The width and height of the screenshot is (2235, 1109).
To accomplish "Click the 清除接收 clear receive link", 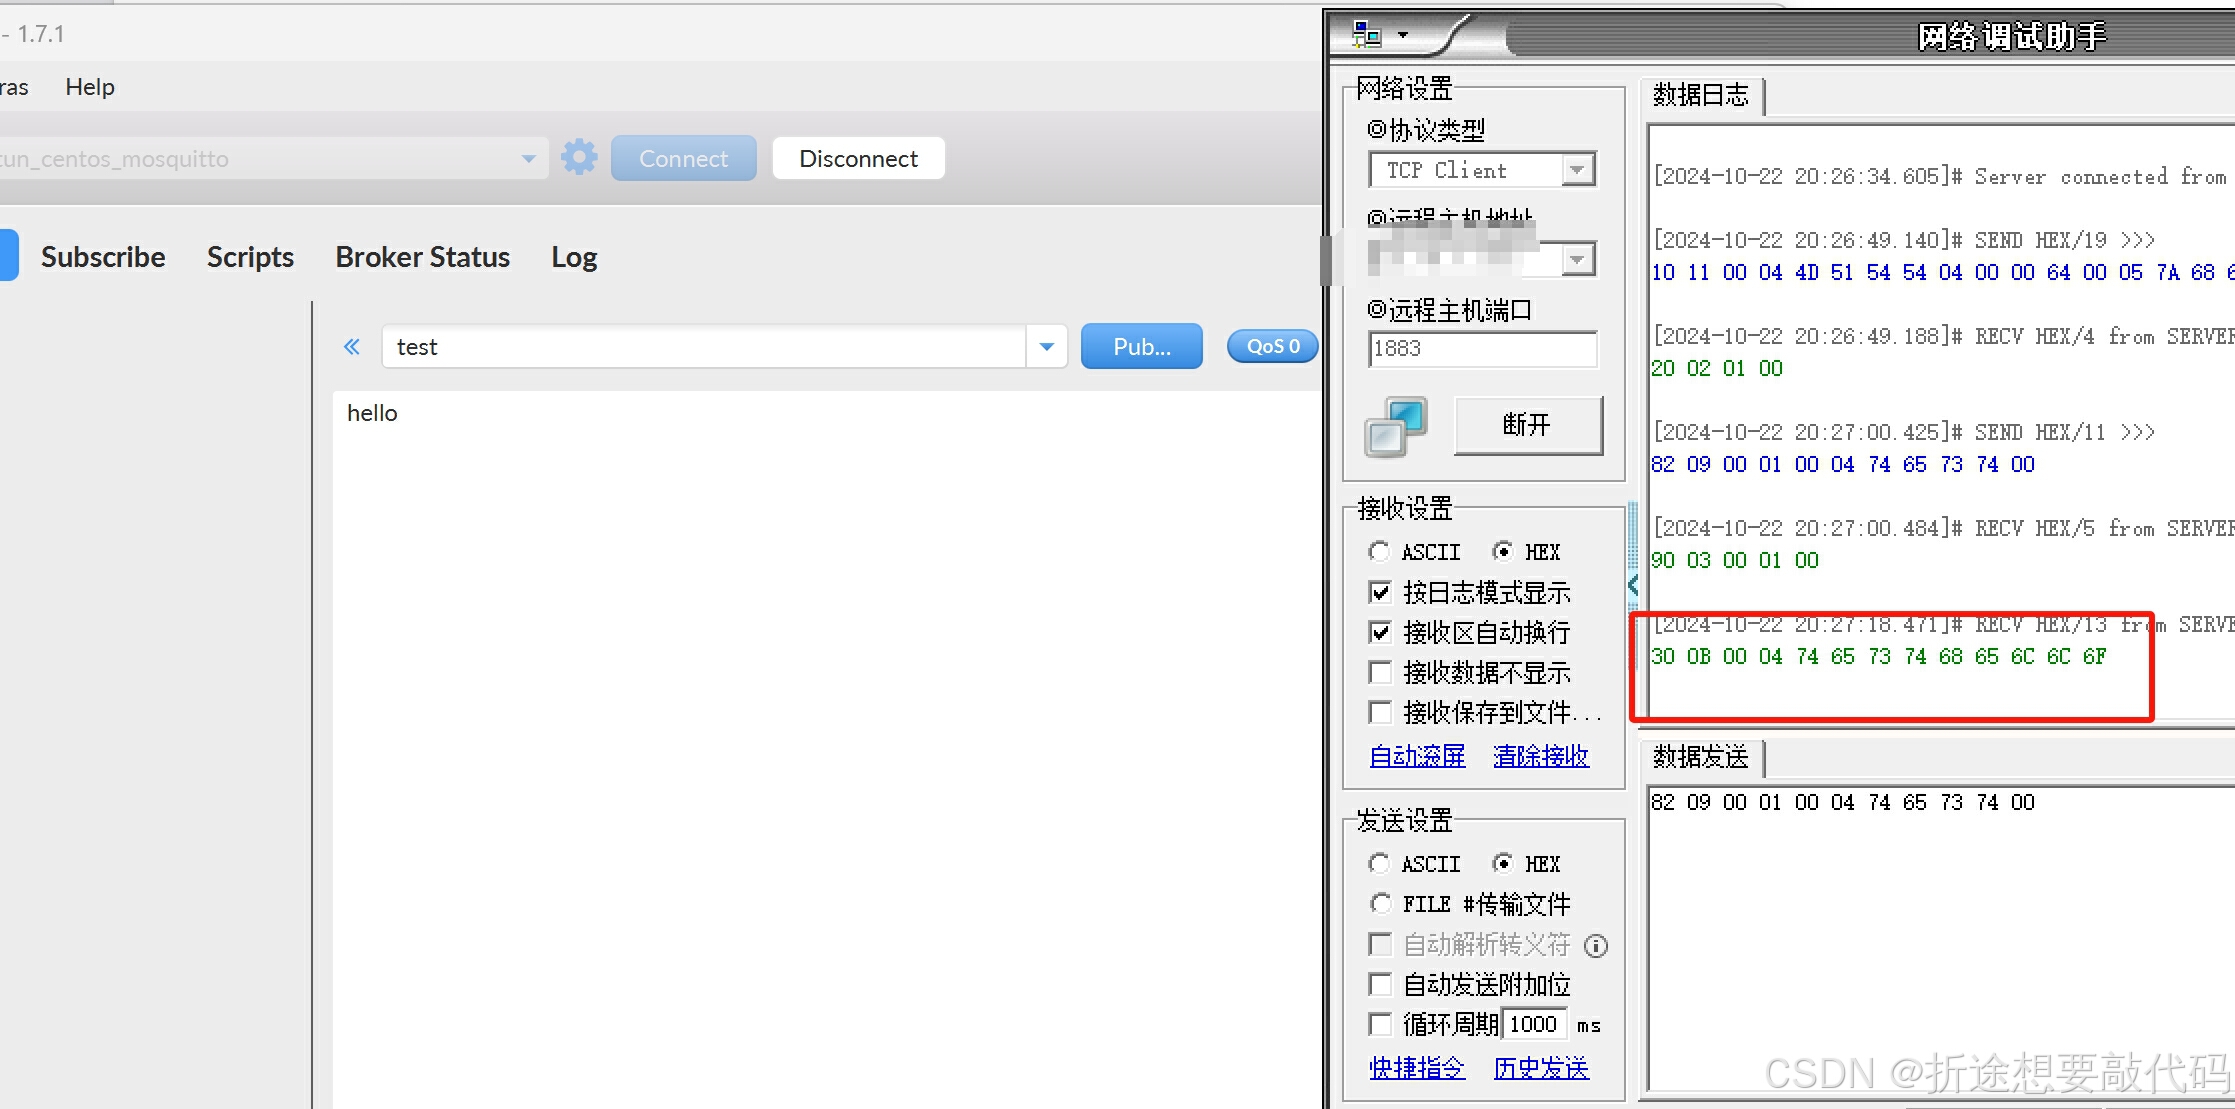I will point(1540,756).
